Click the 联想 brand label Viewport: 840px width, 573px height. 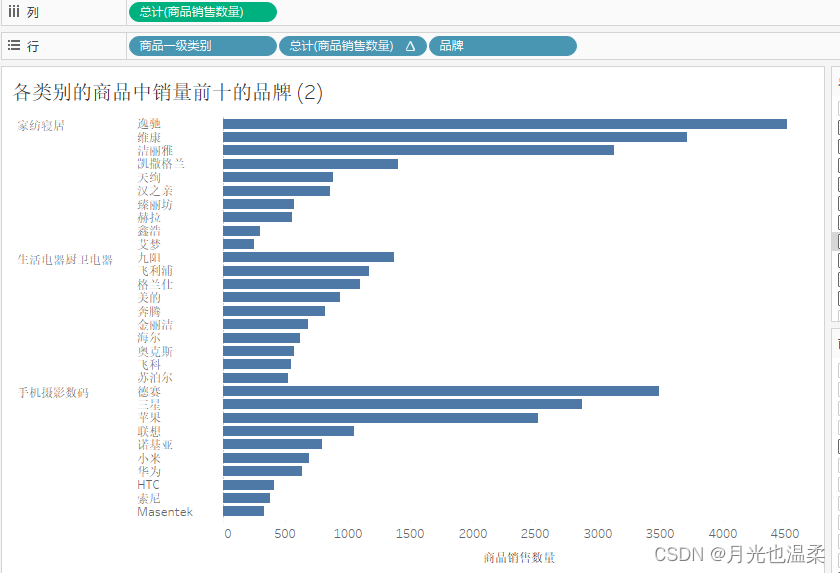coord(149,431)
